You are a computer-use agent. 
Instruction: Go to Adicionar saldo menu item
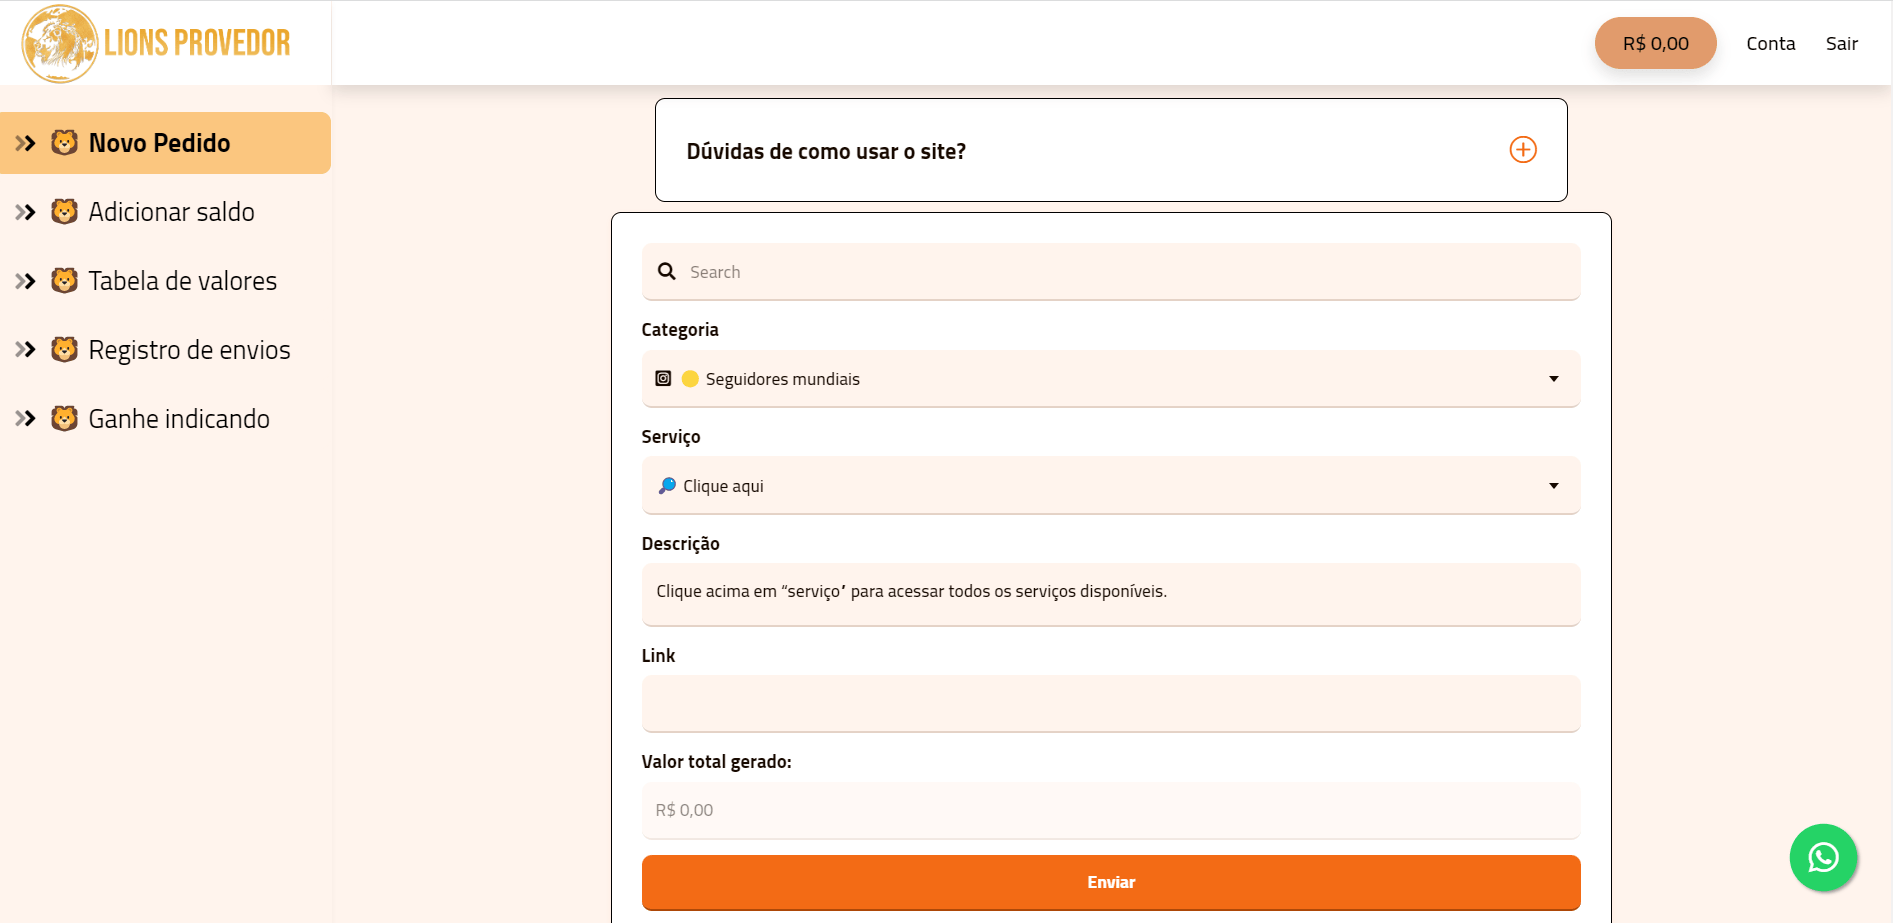[171, 212]
